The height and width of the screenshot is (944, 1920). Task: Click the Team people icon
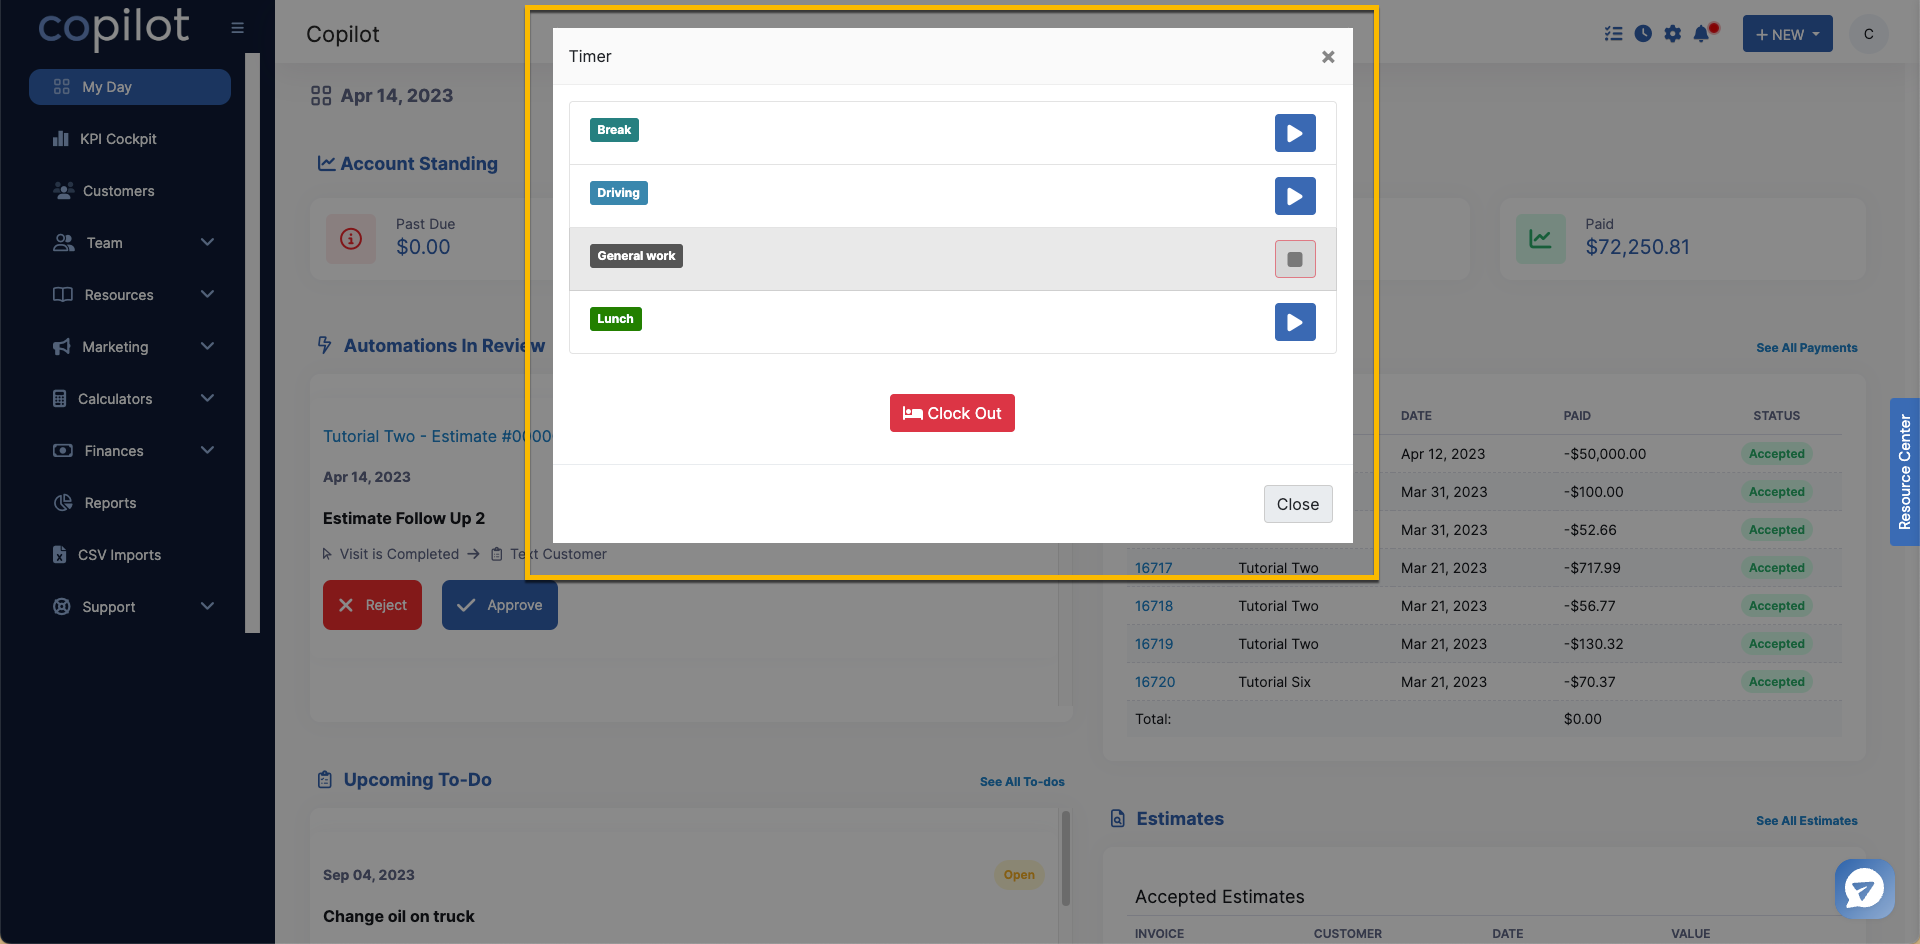63,243
